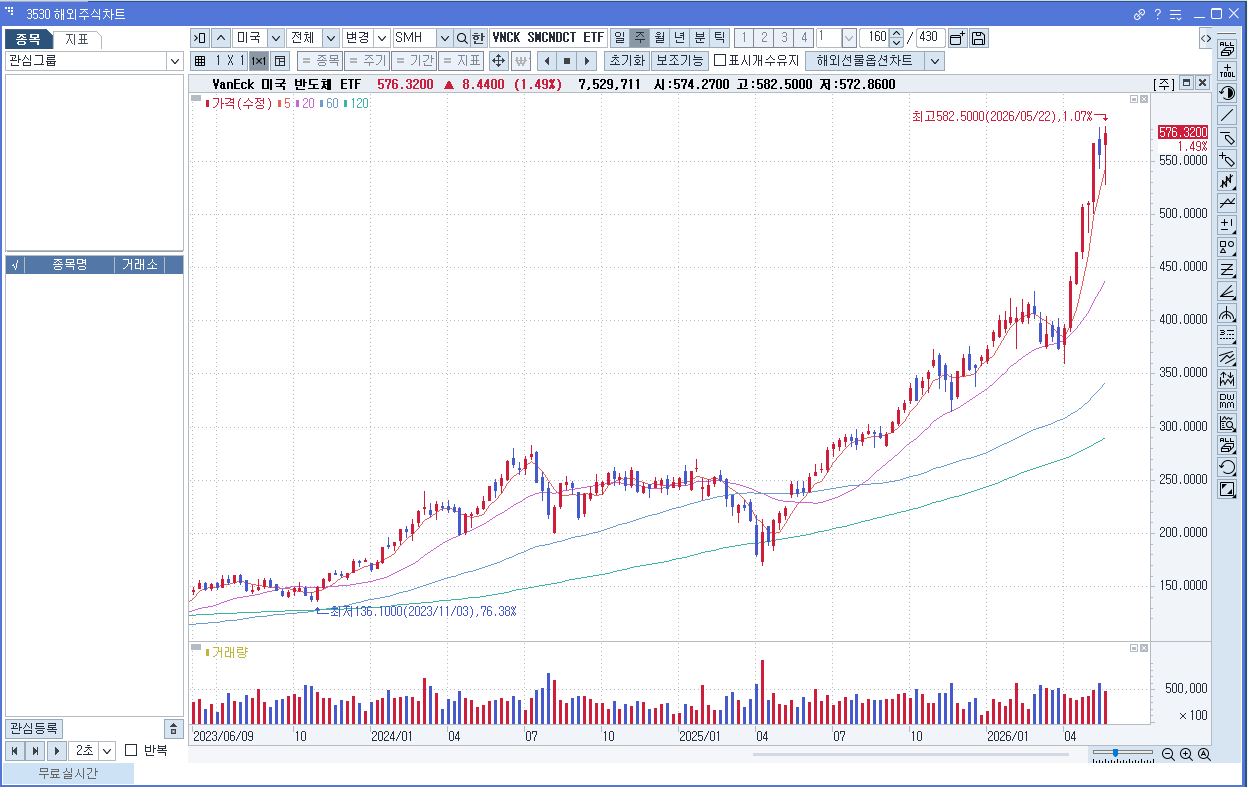Switch to the 종목 tab
Image resolution: width=1248 pixels, height=787 pixels.
pyautogui.click(x=28, y=39)
